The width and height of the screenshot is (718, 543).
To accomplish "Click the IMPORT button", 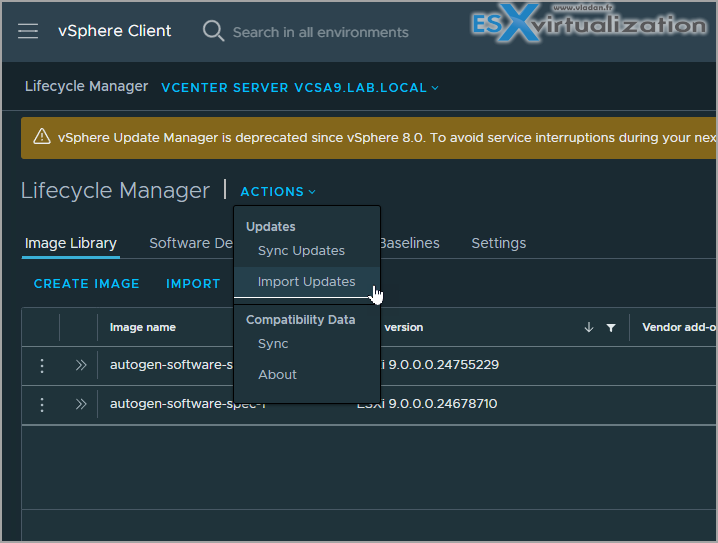I will click(x=193, y=283).
